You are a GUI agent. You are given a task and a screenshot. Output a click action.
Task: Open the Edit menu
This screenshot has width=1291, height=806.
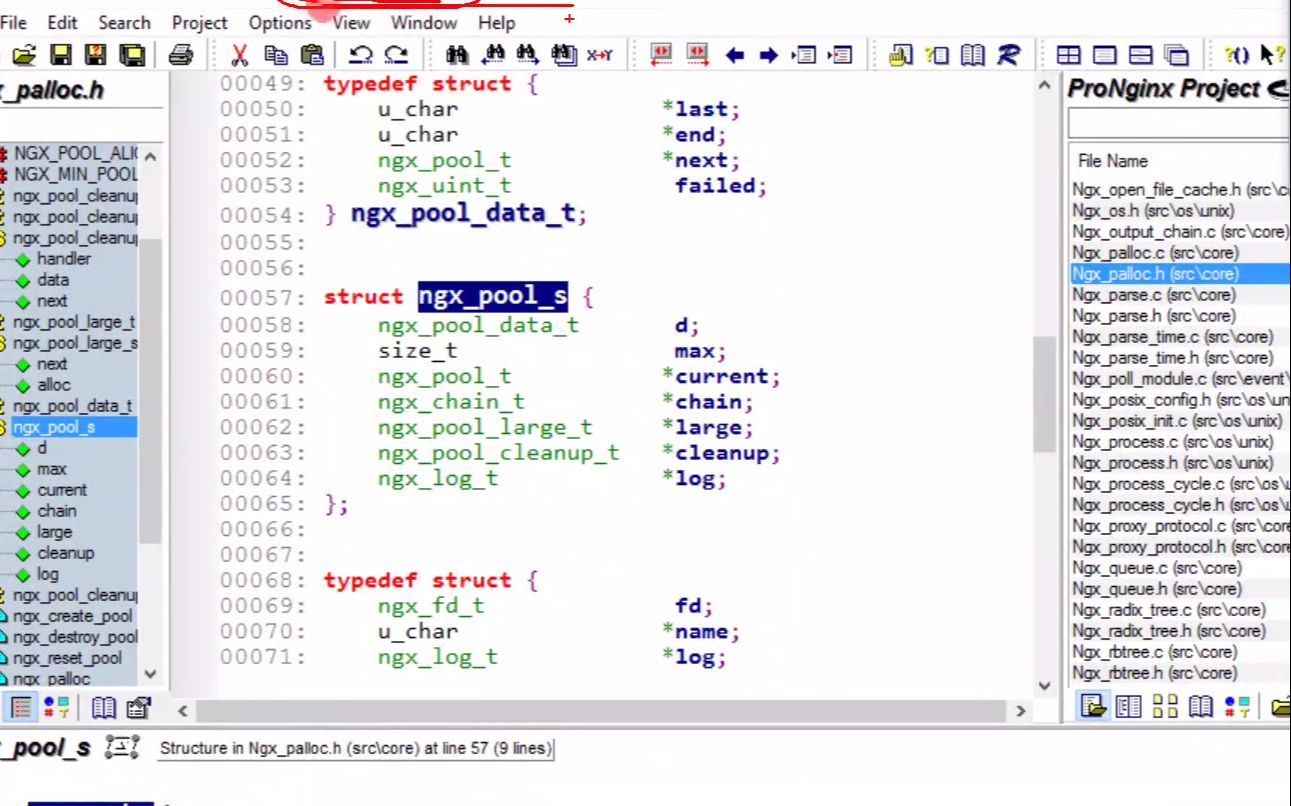[x=62, y=22]
